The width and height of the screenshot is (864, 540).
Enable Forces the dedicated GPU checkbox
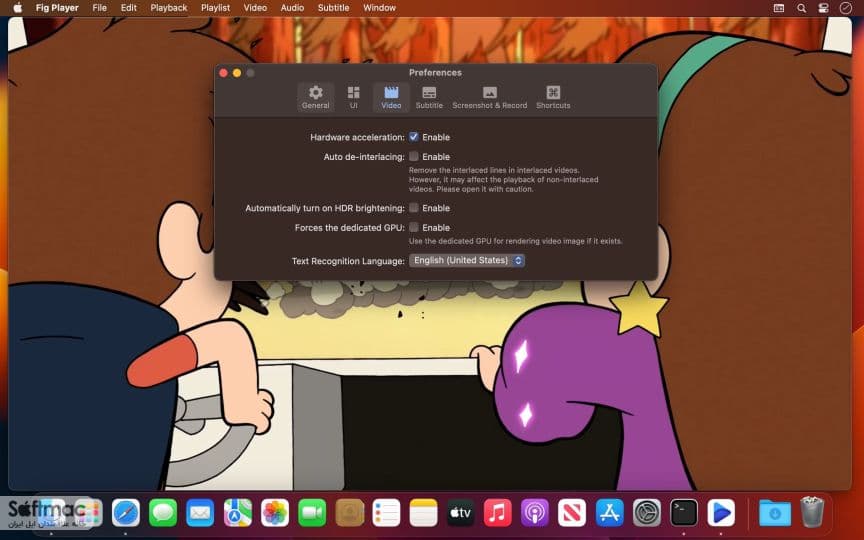[x=414, y=227]
